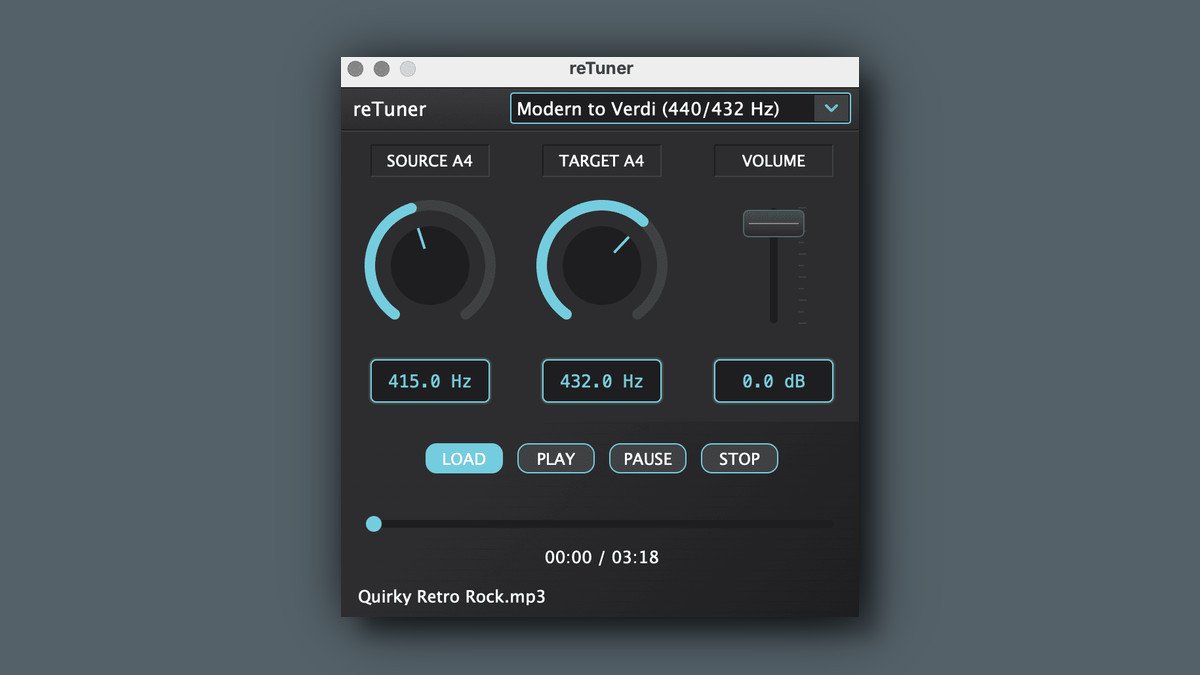
Task: Click the Source A4 rotary knob
Action: click(430, 265)
